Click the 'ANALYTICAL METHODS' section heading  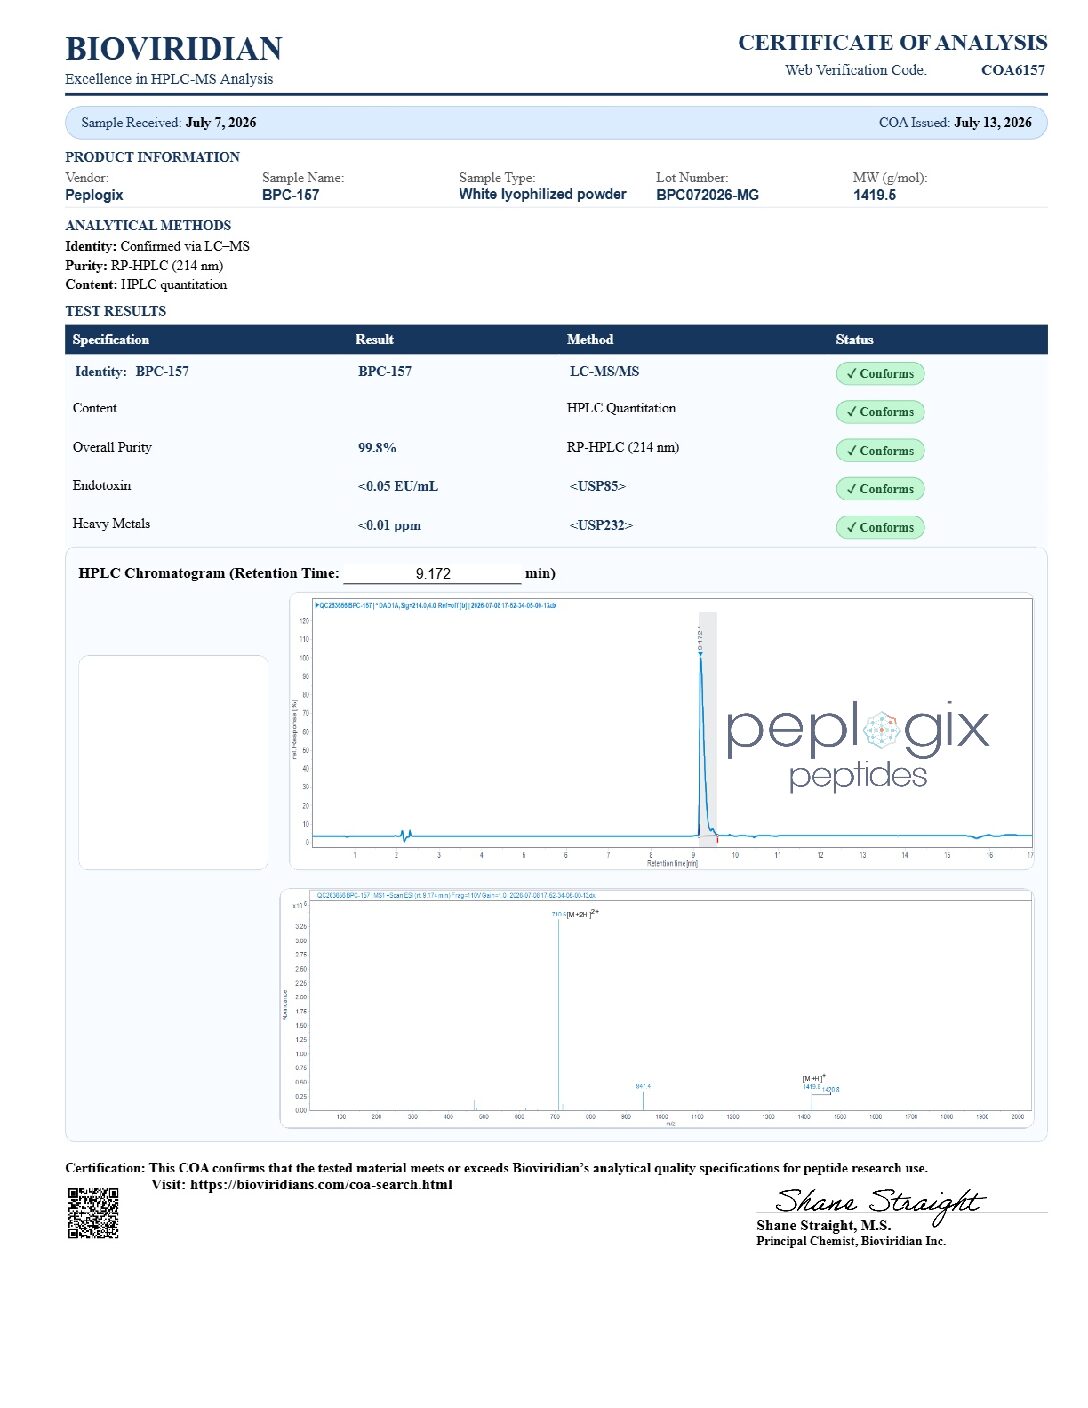pyautogui.click(x=148, y=225)
